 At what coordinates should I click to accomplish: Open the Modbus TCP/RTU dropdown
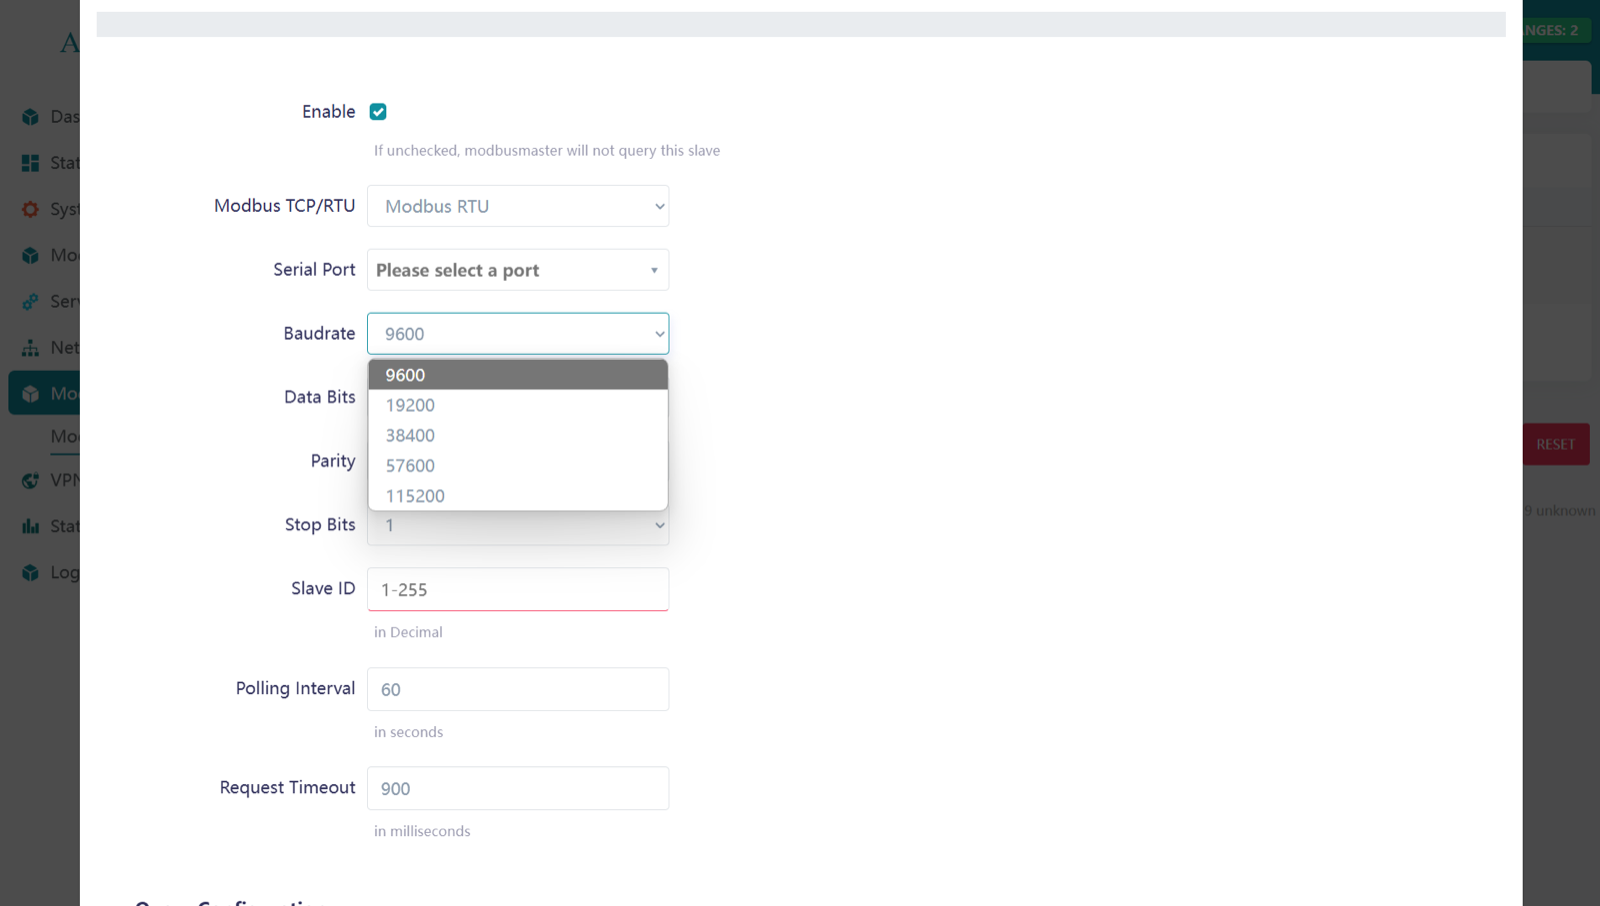pyautogui.click(x=517, y=206)
